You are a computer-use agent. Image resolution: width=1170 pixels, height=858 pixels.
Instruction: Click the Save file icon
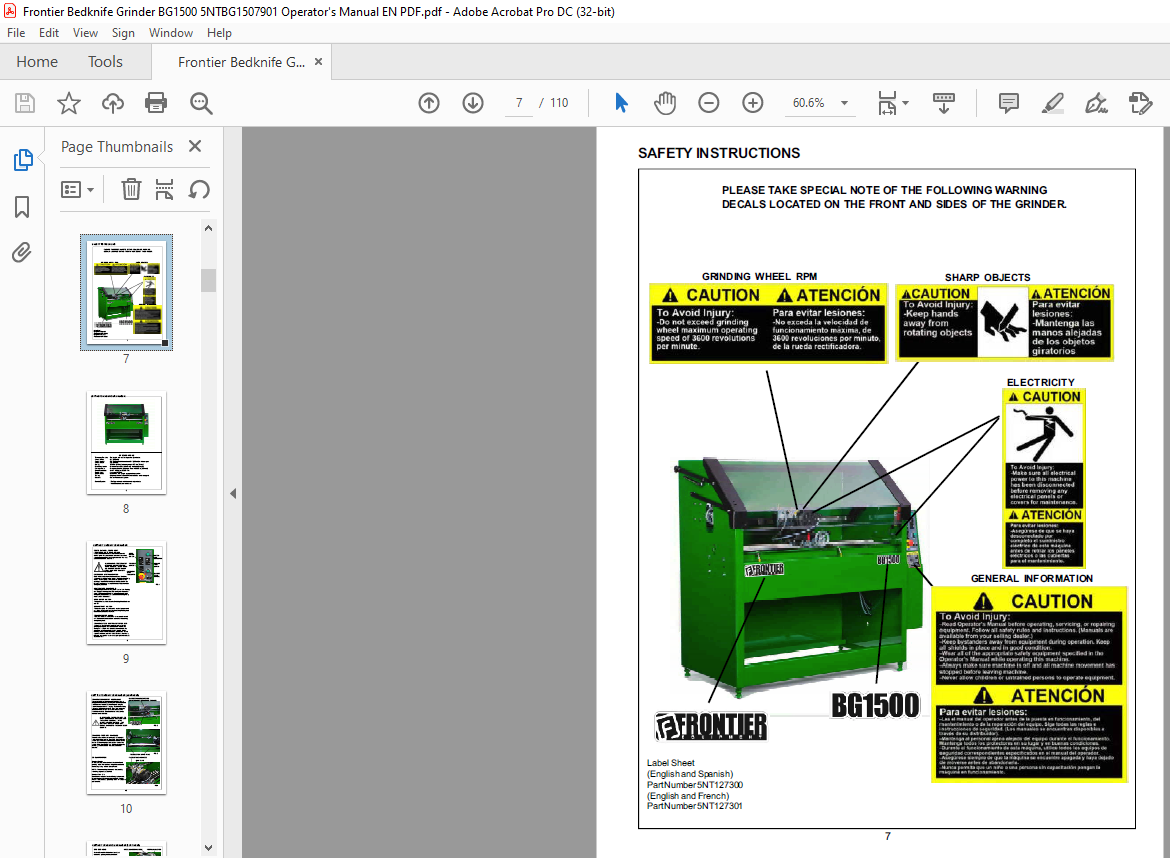pos(25,103)
